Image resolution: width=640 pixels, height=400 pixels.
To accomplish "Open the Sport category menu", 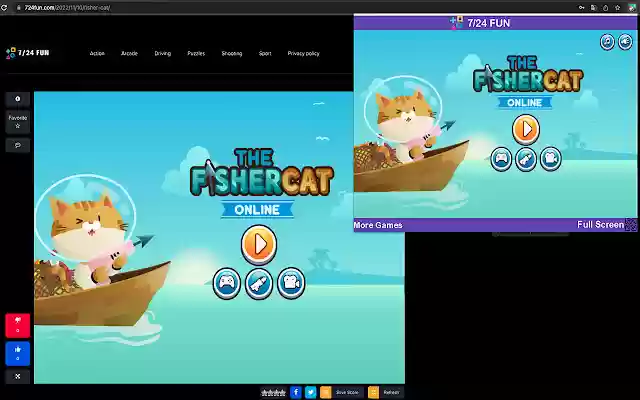I will click(x=265, y=53).
